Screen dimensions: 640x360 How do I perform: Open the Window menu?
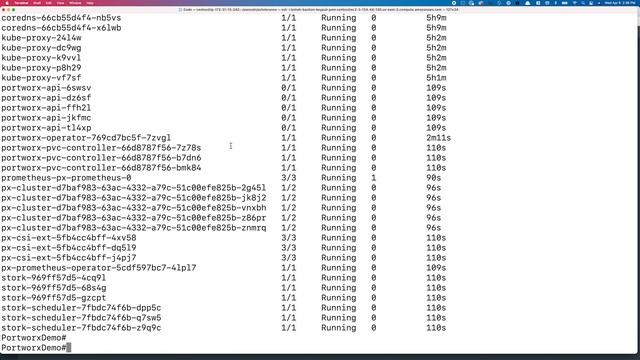(x=75, y=3)
